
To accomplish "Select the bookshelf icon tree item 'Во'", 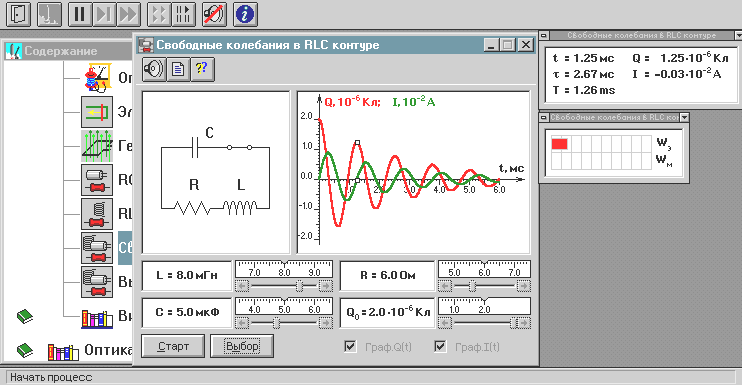I will point(97,318).
